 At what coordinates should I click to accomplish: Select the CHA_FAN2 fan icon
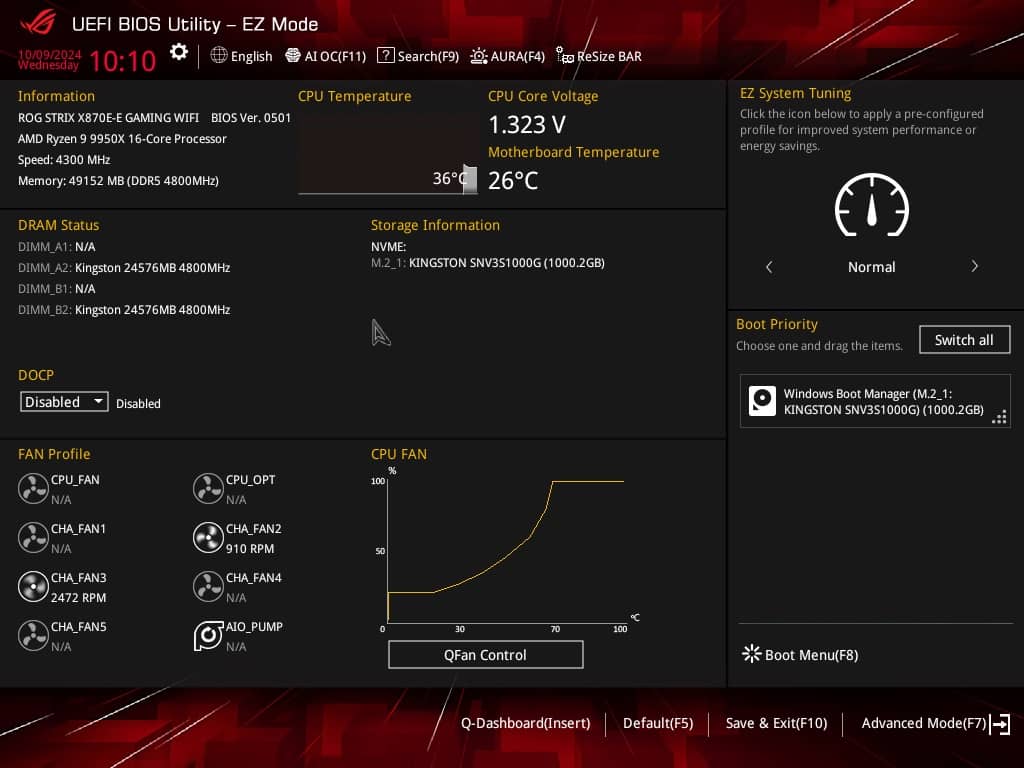pos(208,537)
